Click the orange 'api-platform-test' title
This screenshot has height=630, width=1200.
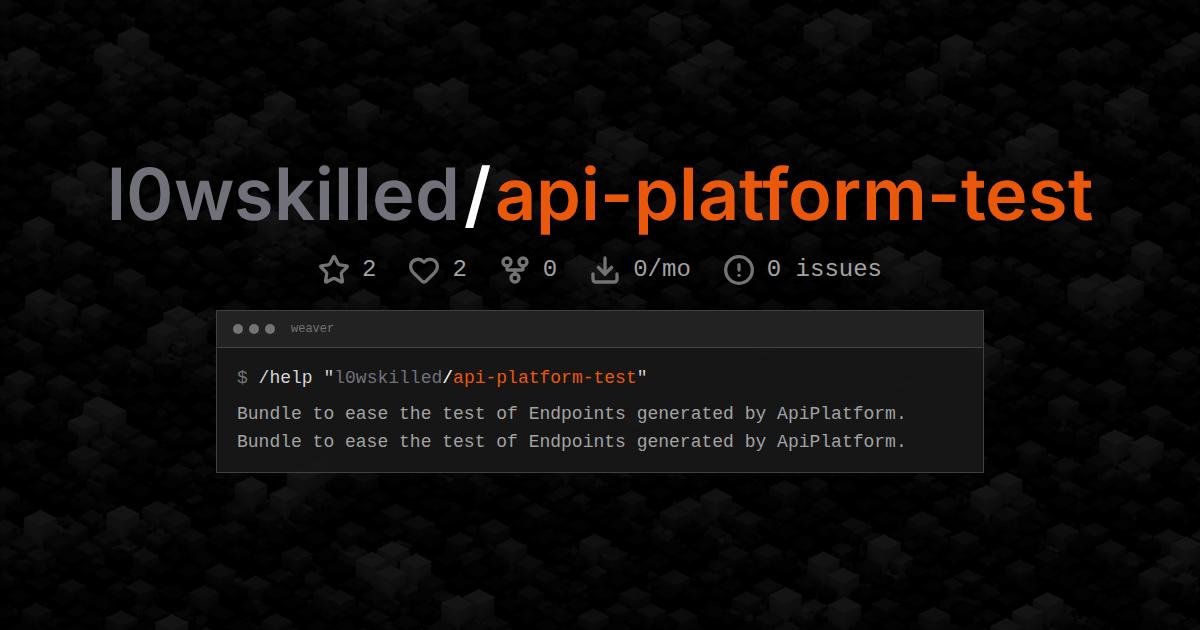coord(794,198)
